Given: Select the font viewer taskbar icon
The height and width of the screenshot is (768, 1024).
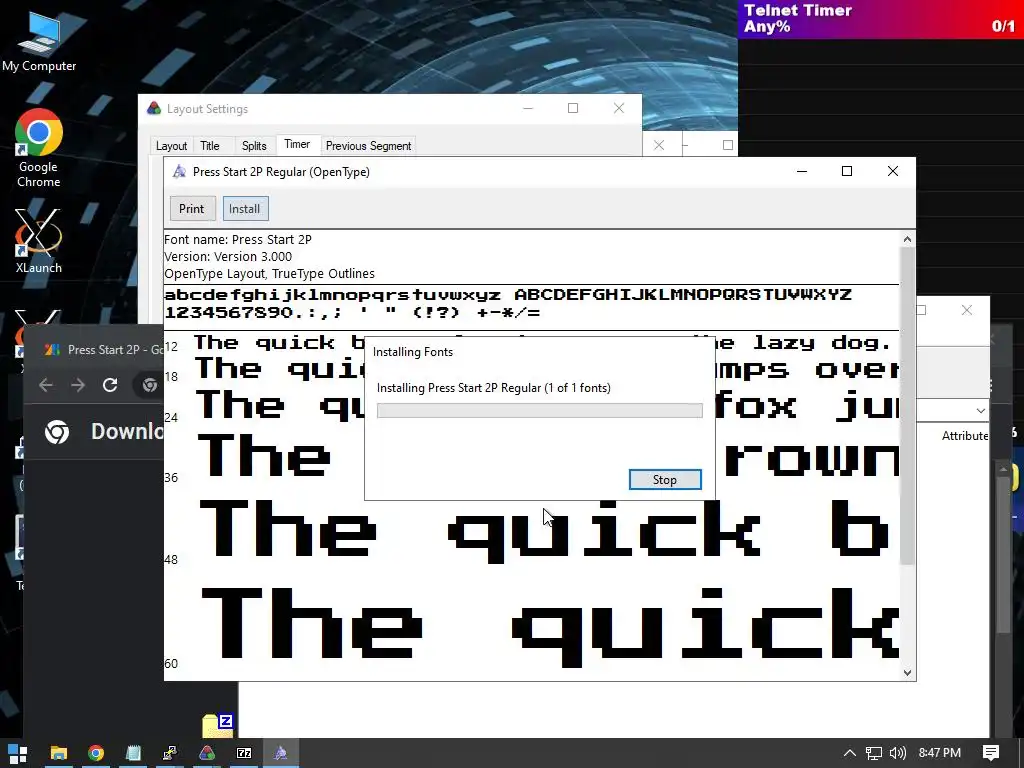Looking at the screenshot, I should pos(281,753).
